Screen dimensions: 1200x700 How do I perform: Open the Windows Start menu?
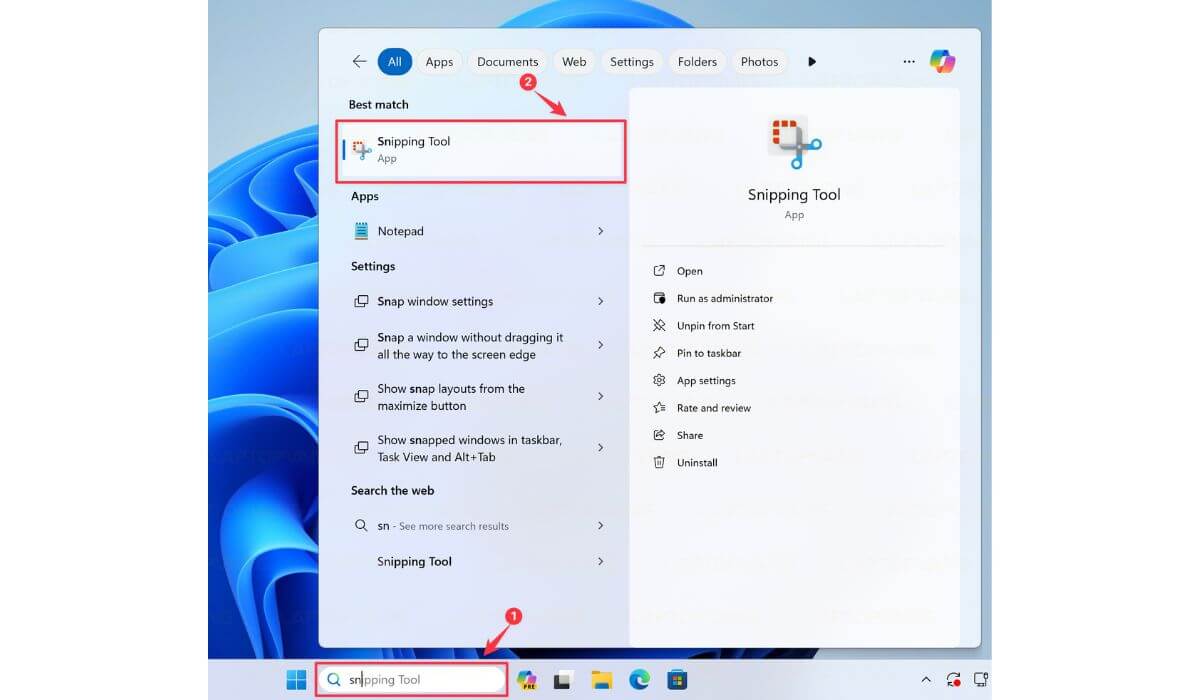point(297,680)
